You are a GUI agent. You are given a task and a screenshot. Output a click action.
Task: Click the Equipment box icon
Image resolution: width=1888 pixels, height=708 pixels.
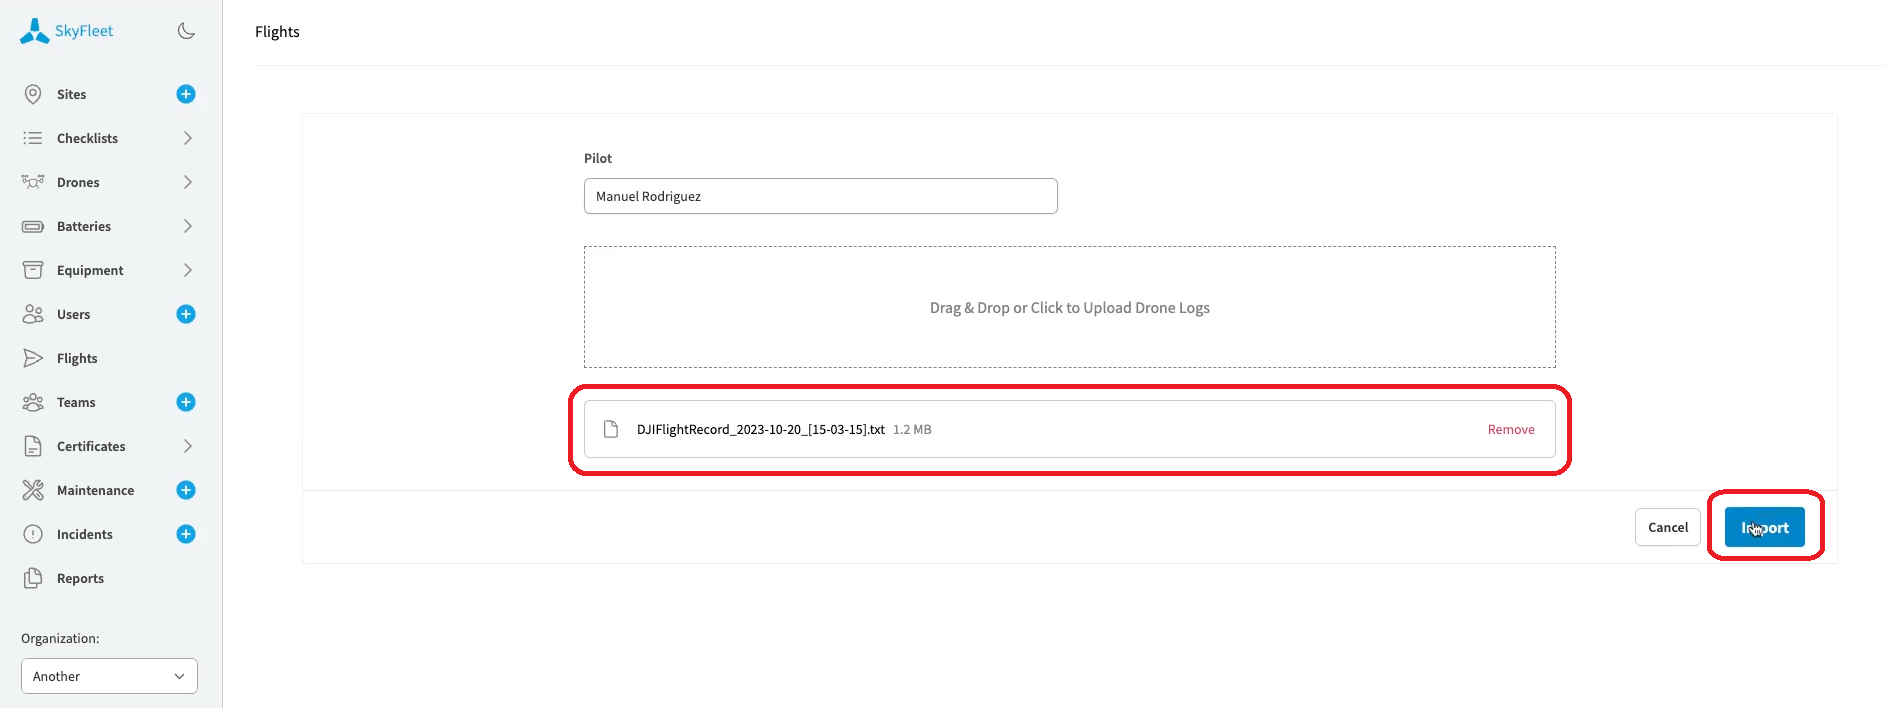(x=33, y=270)
